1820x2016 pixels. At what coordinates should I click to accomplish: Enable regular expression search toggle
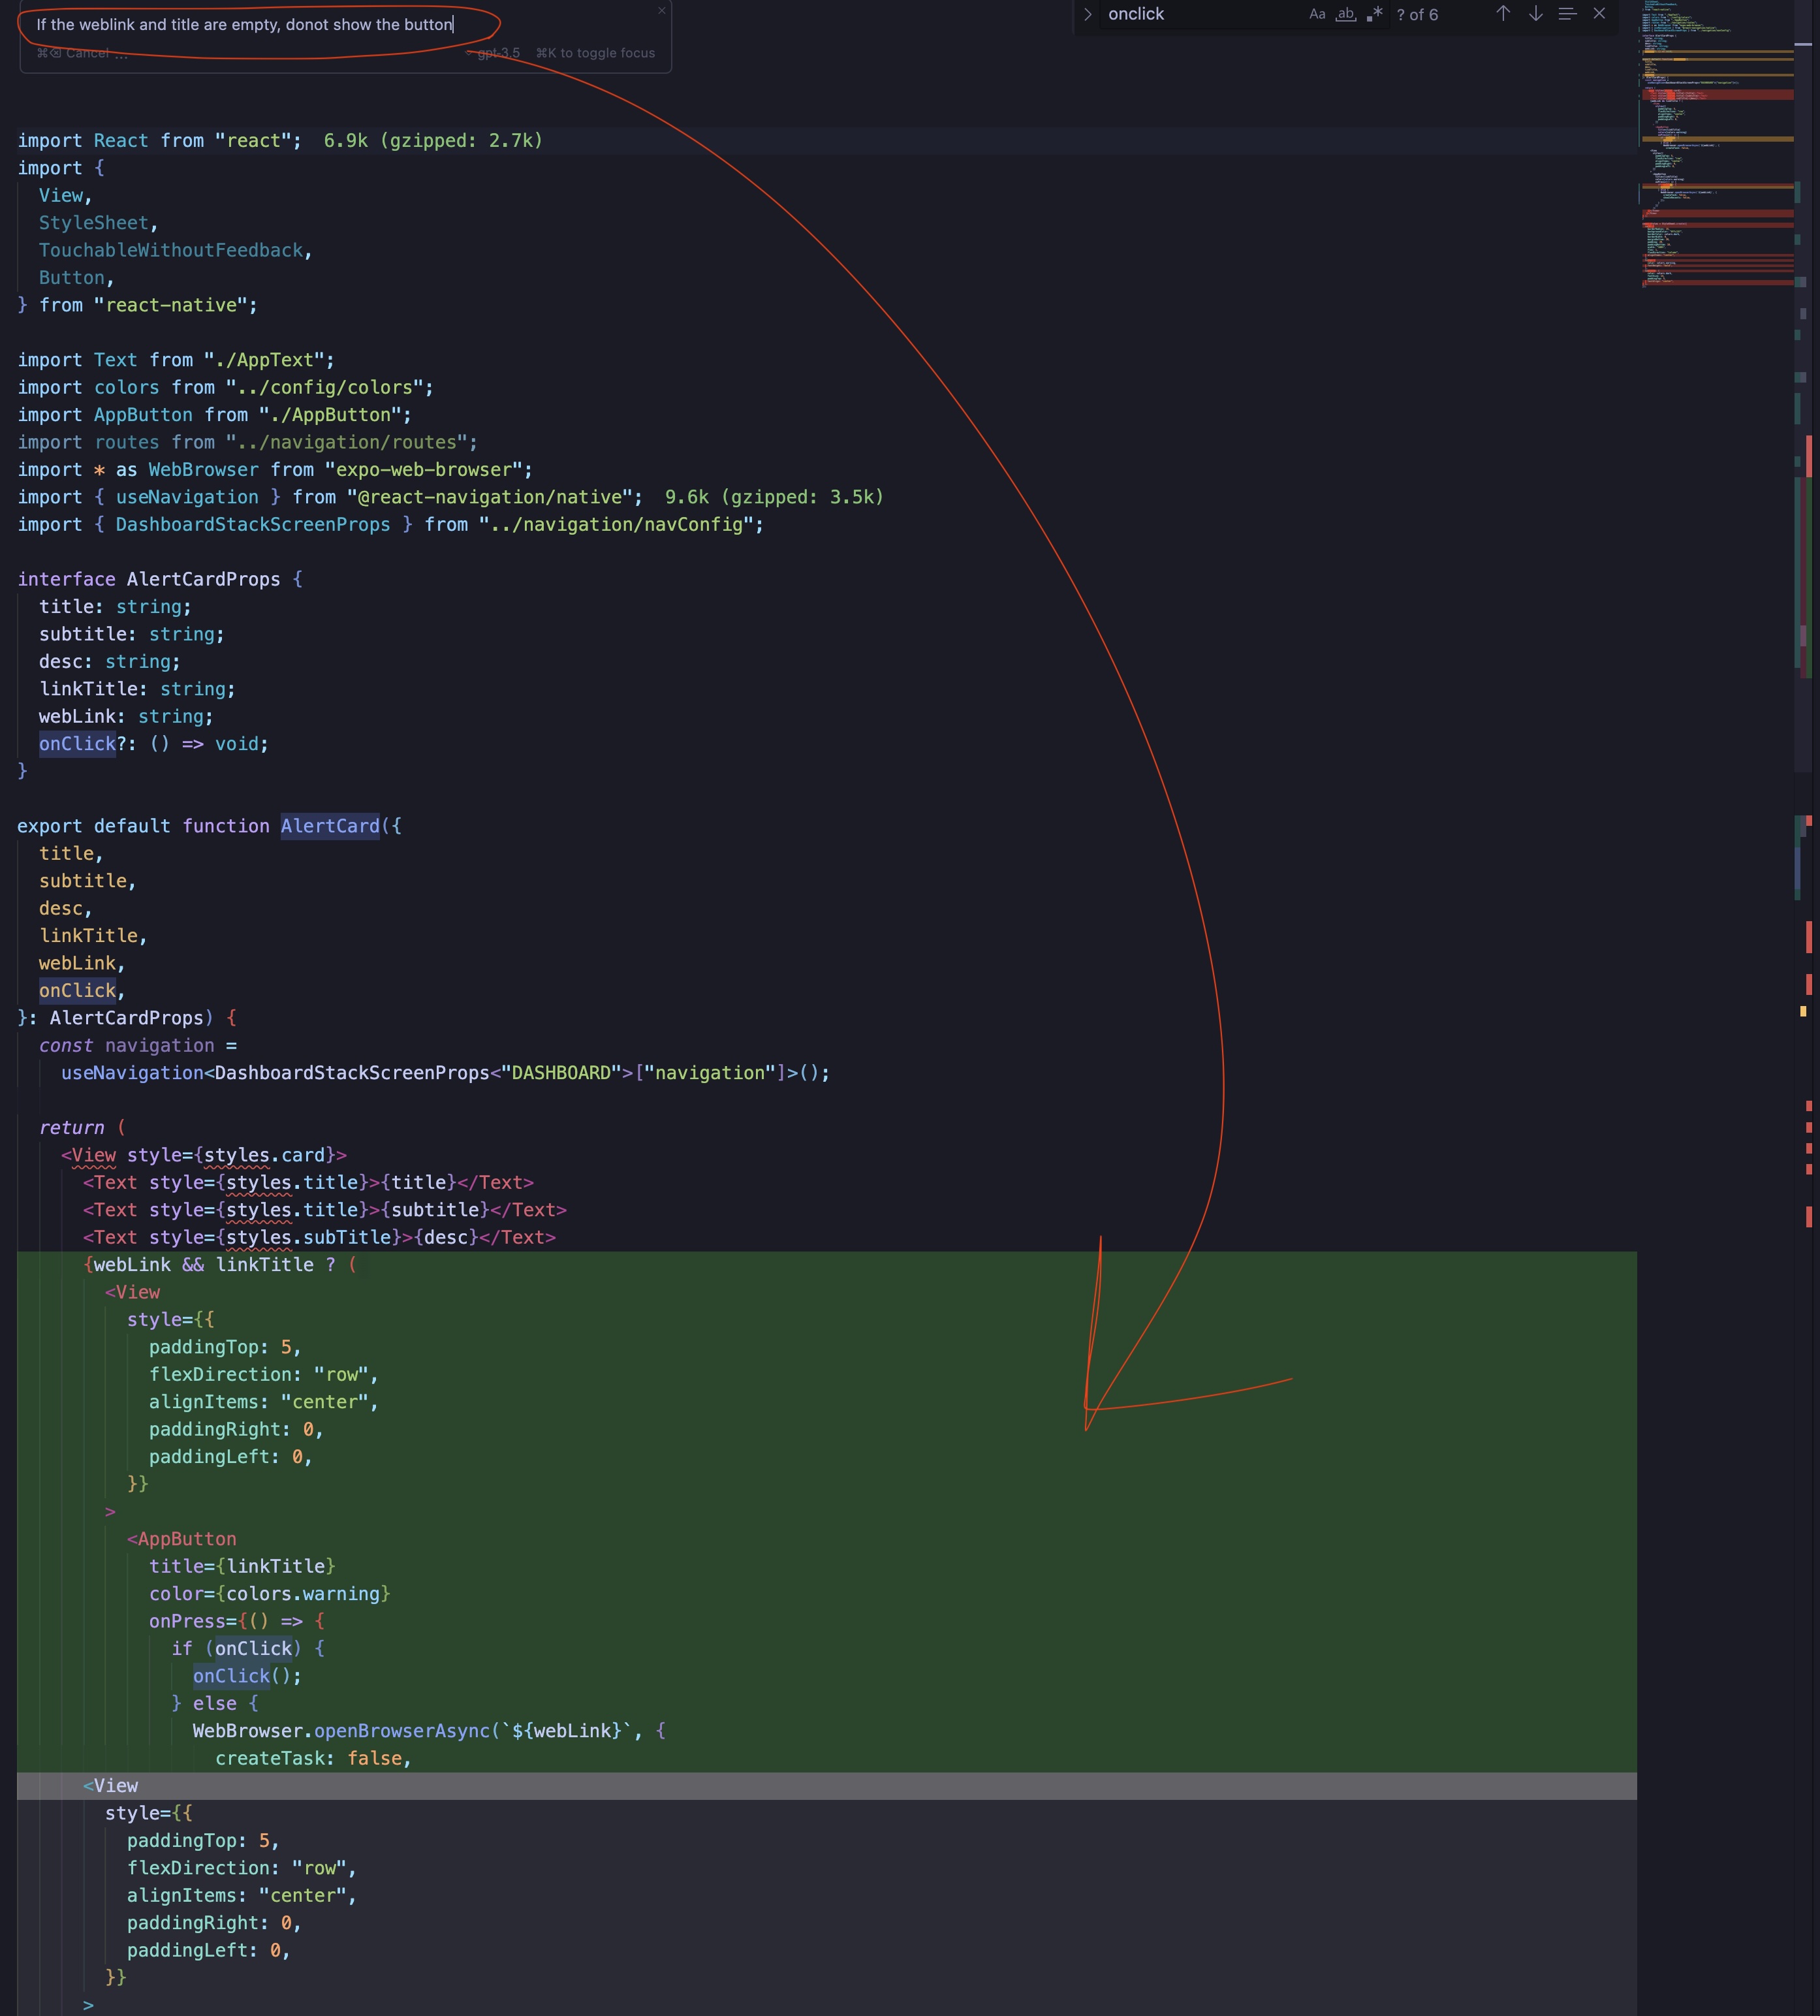tap(1374, 14)
